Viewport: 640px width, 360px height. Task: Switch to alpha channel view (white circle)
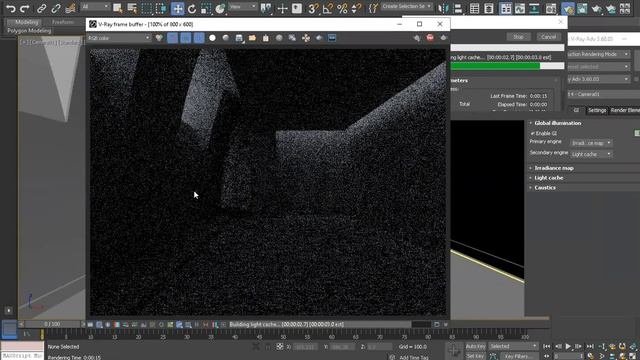[212, 38]
